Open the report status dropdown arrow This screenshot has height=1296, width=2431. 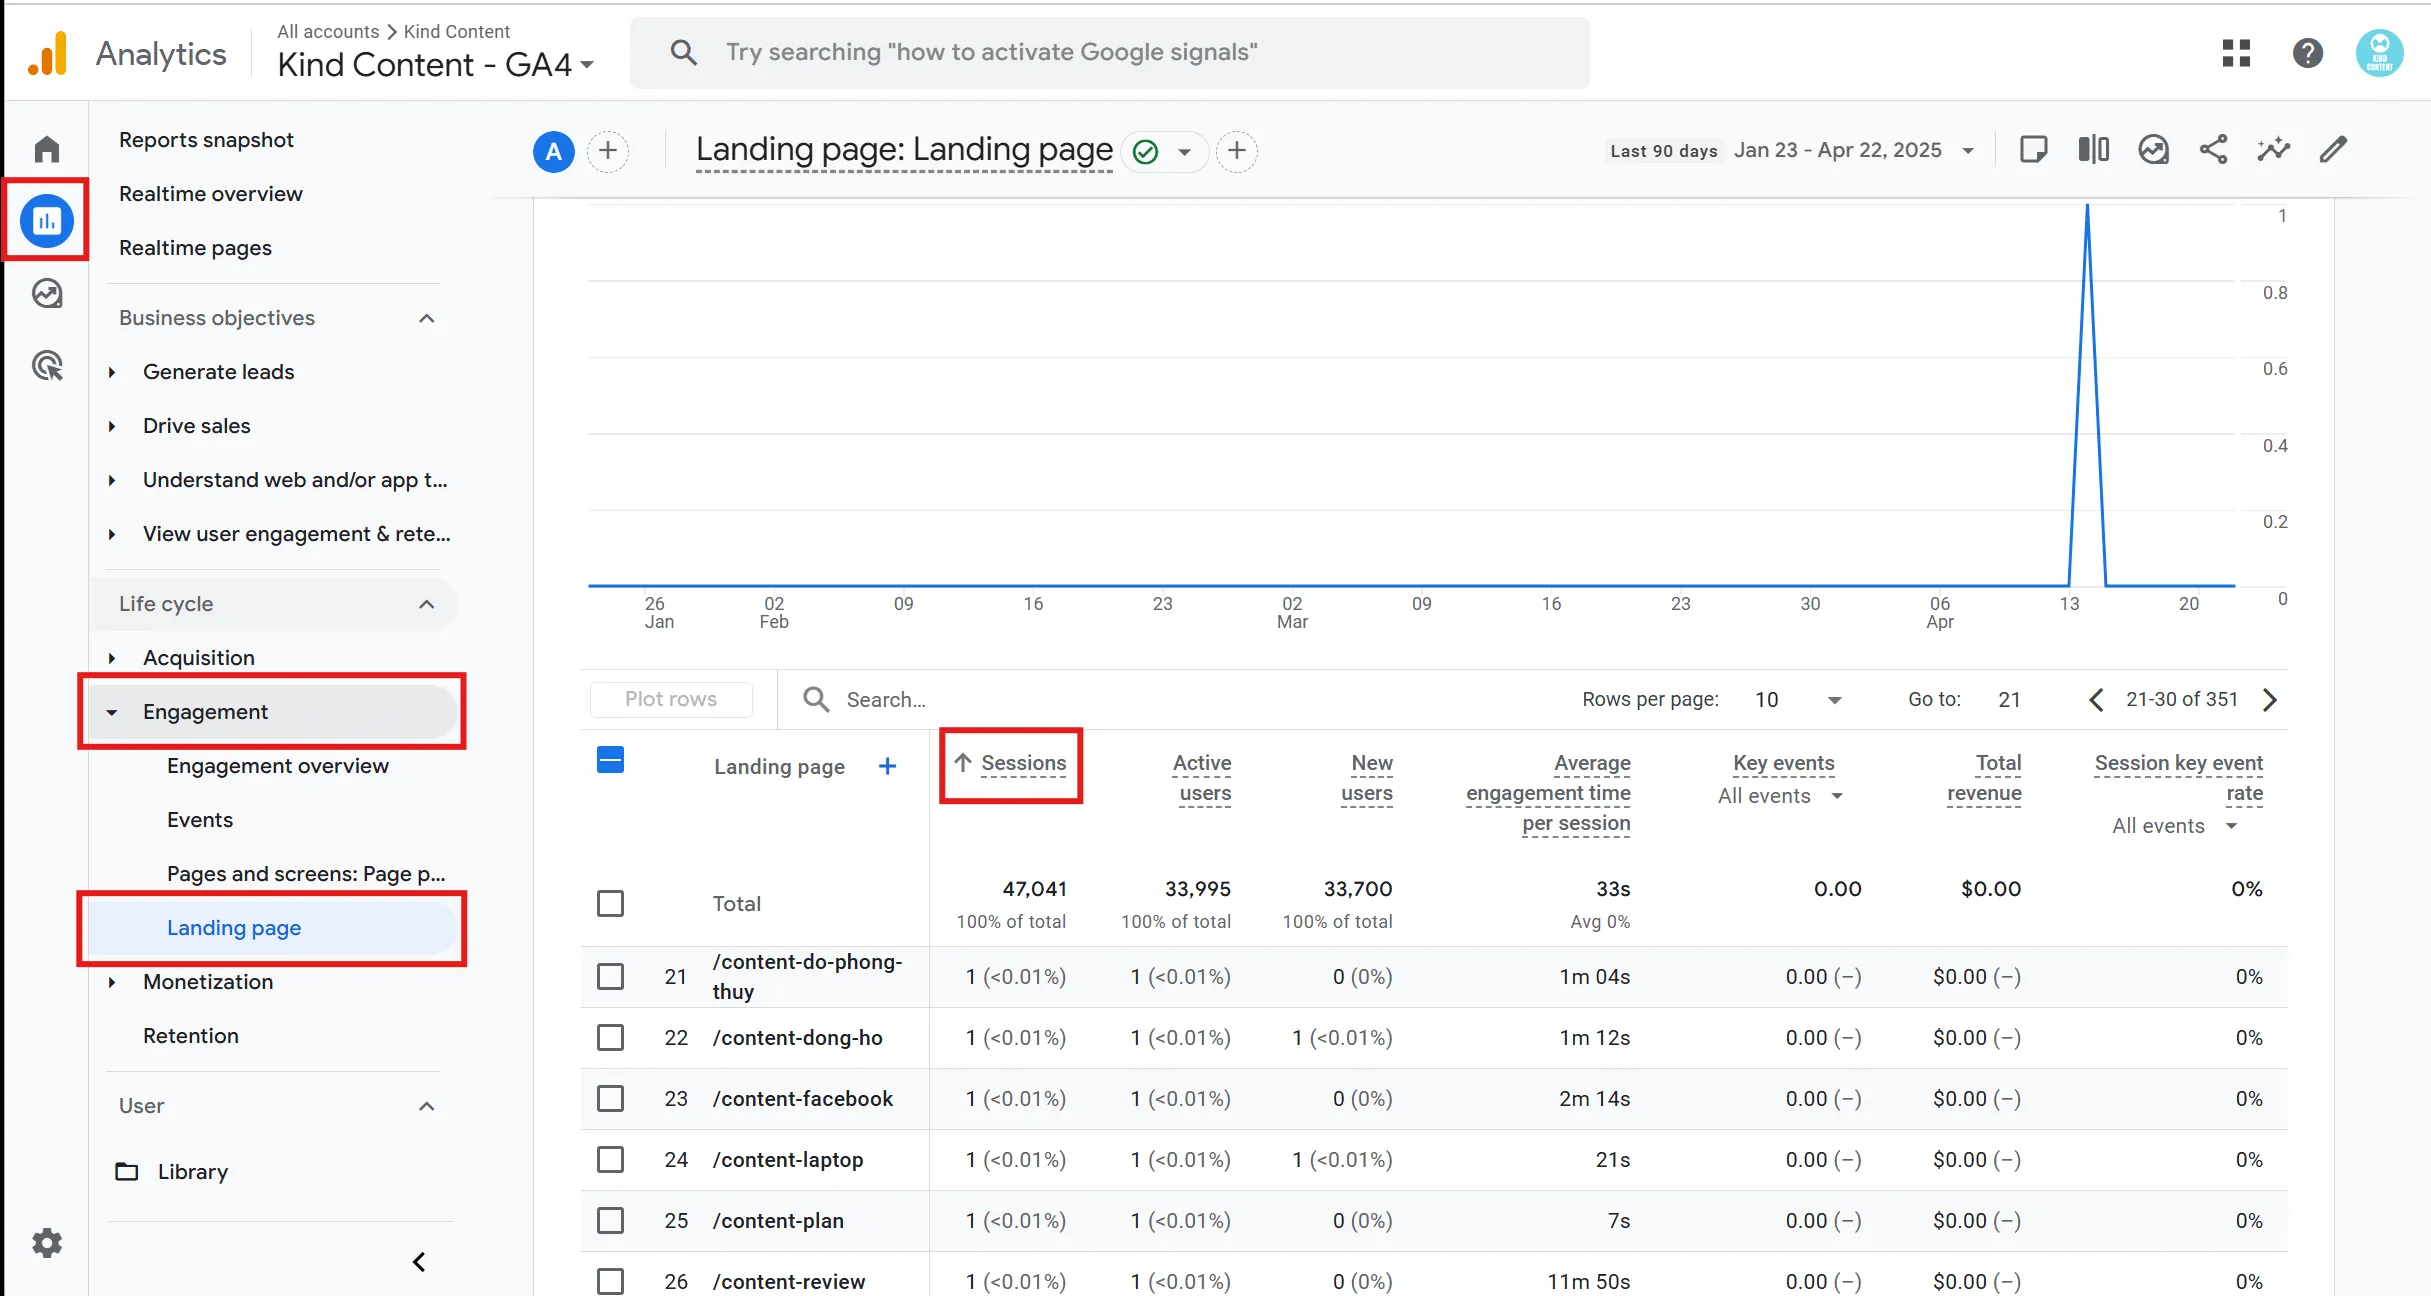tap(1184, 152)
